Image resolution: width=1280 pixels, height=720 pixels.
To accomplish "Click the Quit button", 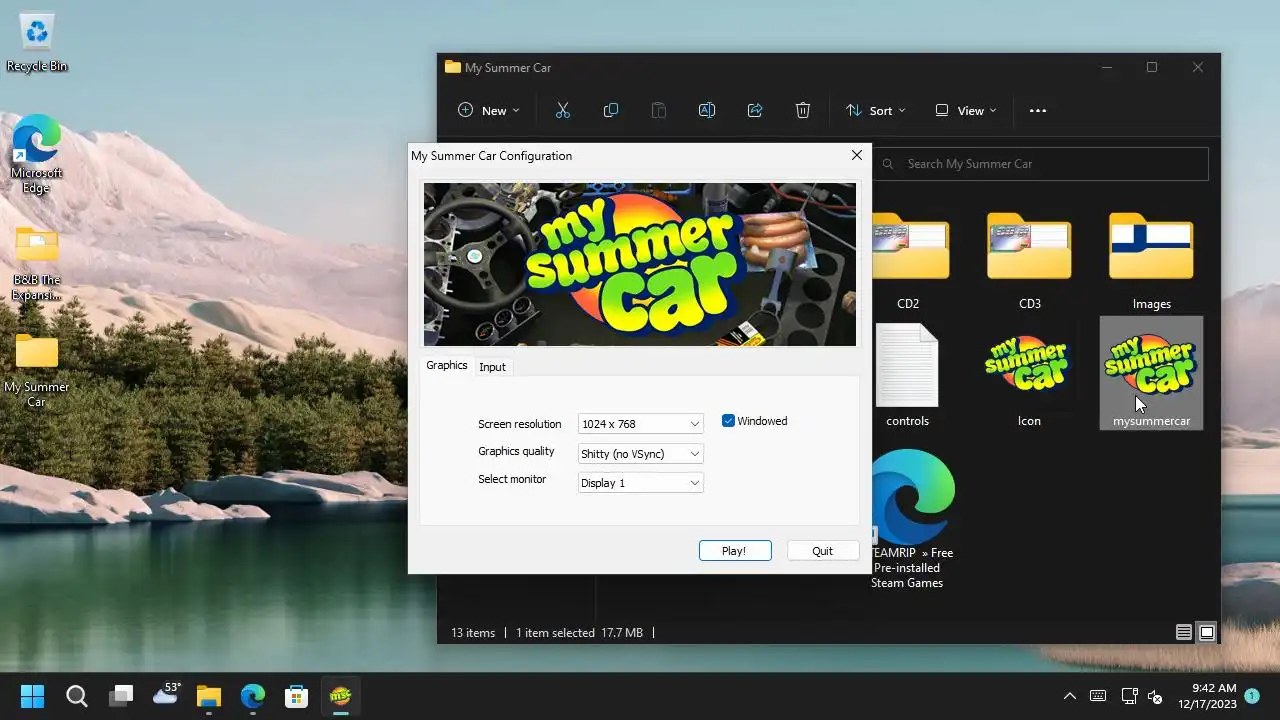I will click(x=822, y=551).
